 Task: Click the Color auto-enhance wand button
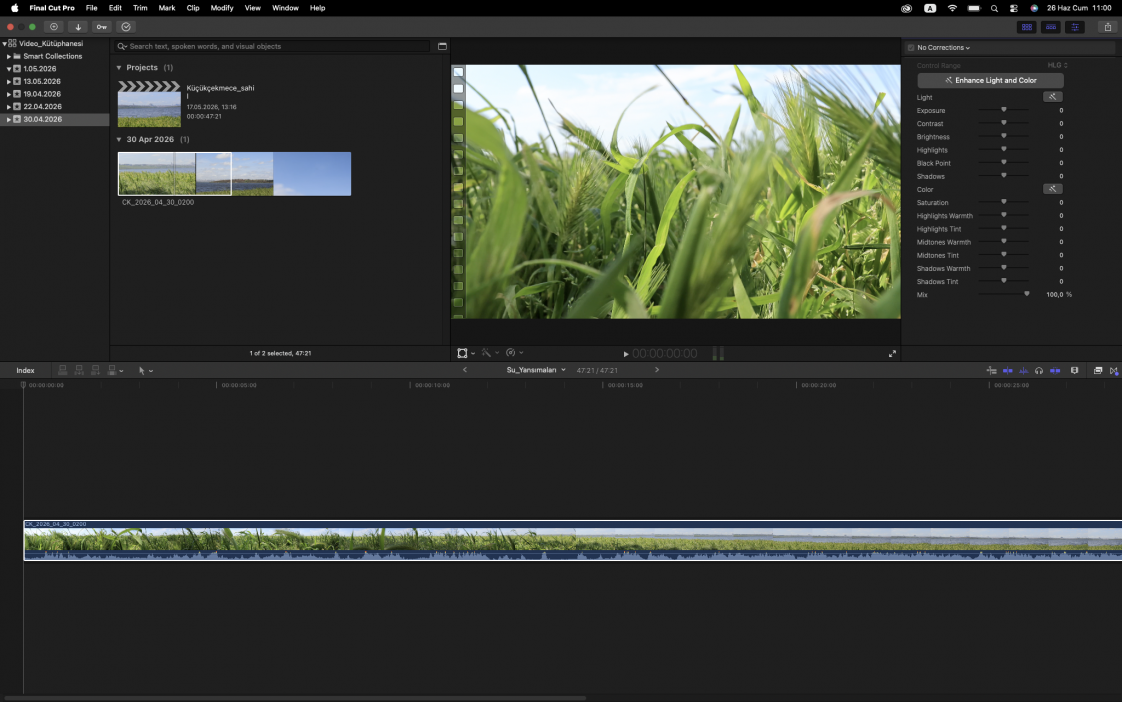(1052, 189)
